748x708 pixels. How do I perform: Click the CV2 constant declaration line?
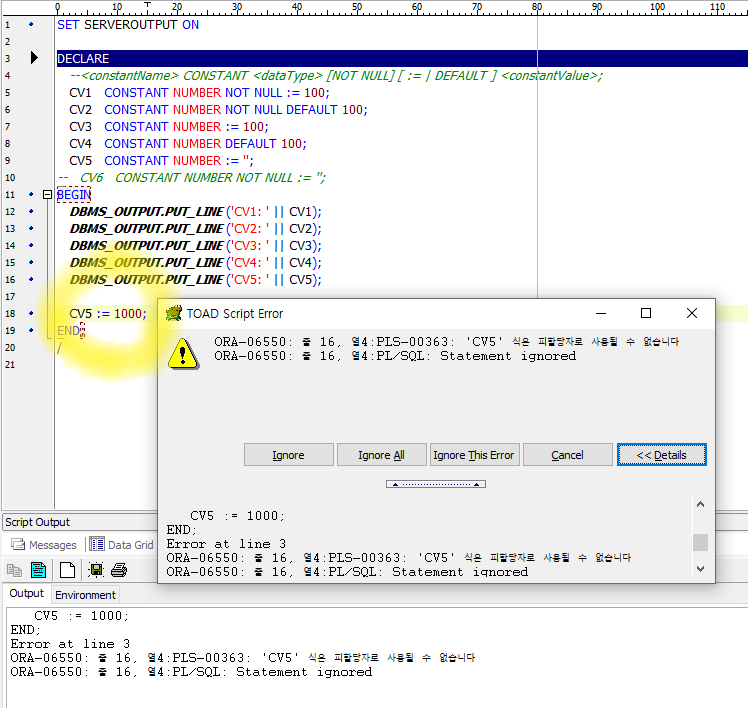pyautogui.click(x=218, y=110)
